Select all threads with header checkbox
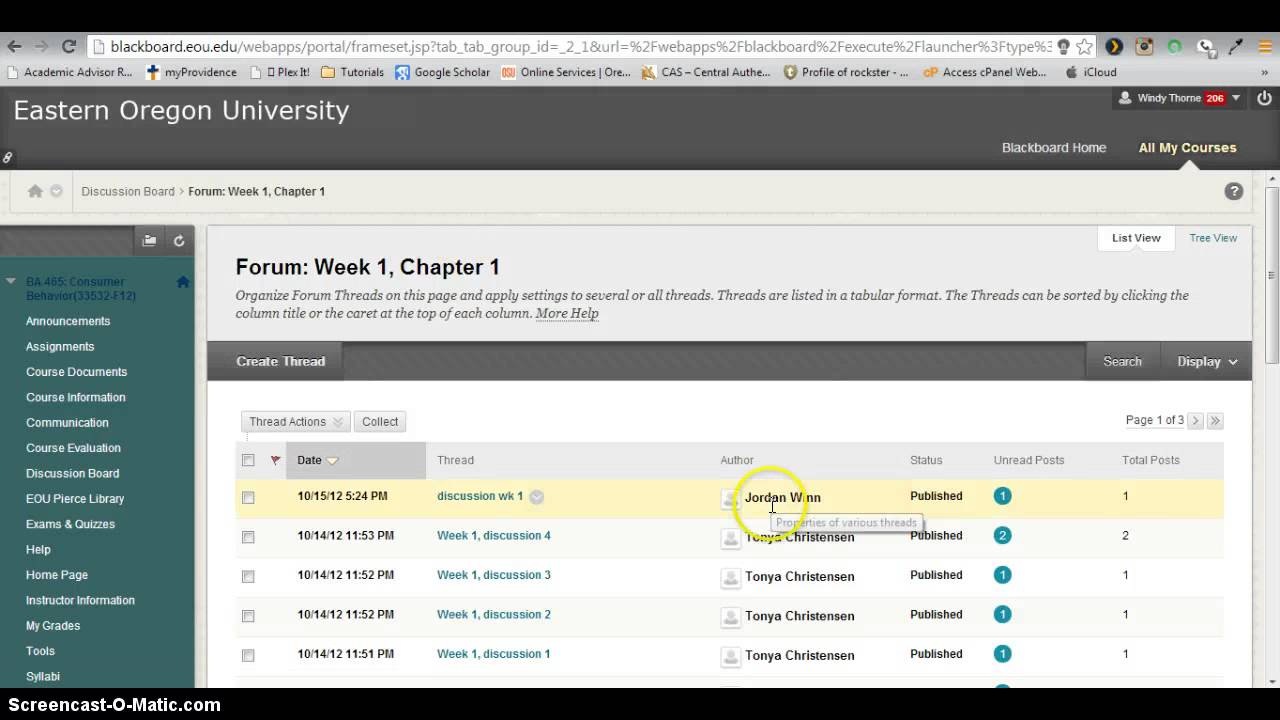The image size is (1280, 720). tap(248, 460)
